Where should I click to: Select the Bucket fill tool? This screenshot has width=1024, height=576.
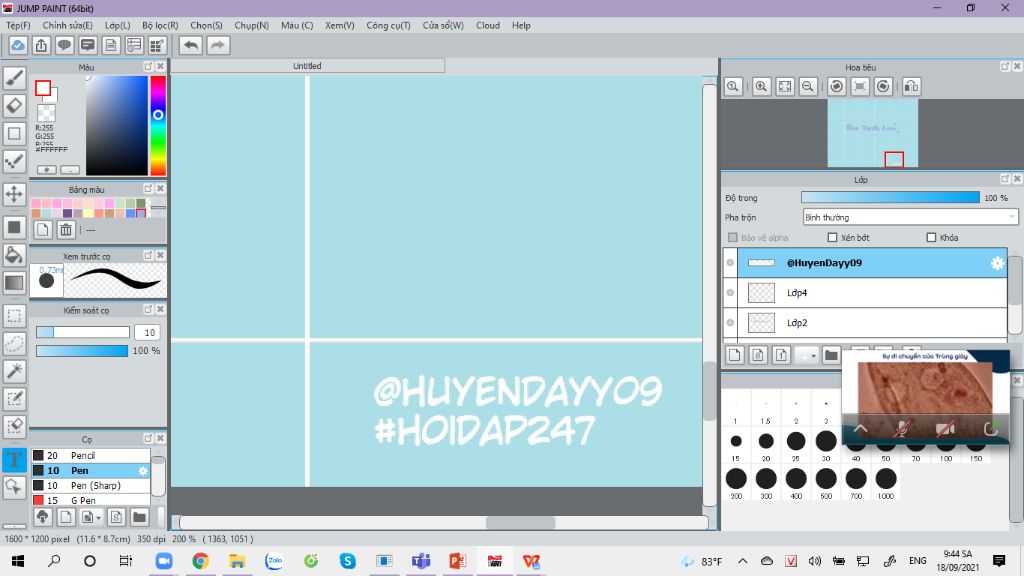[14, 255]
